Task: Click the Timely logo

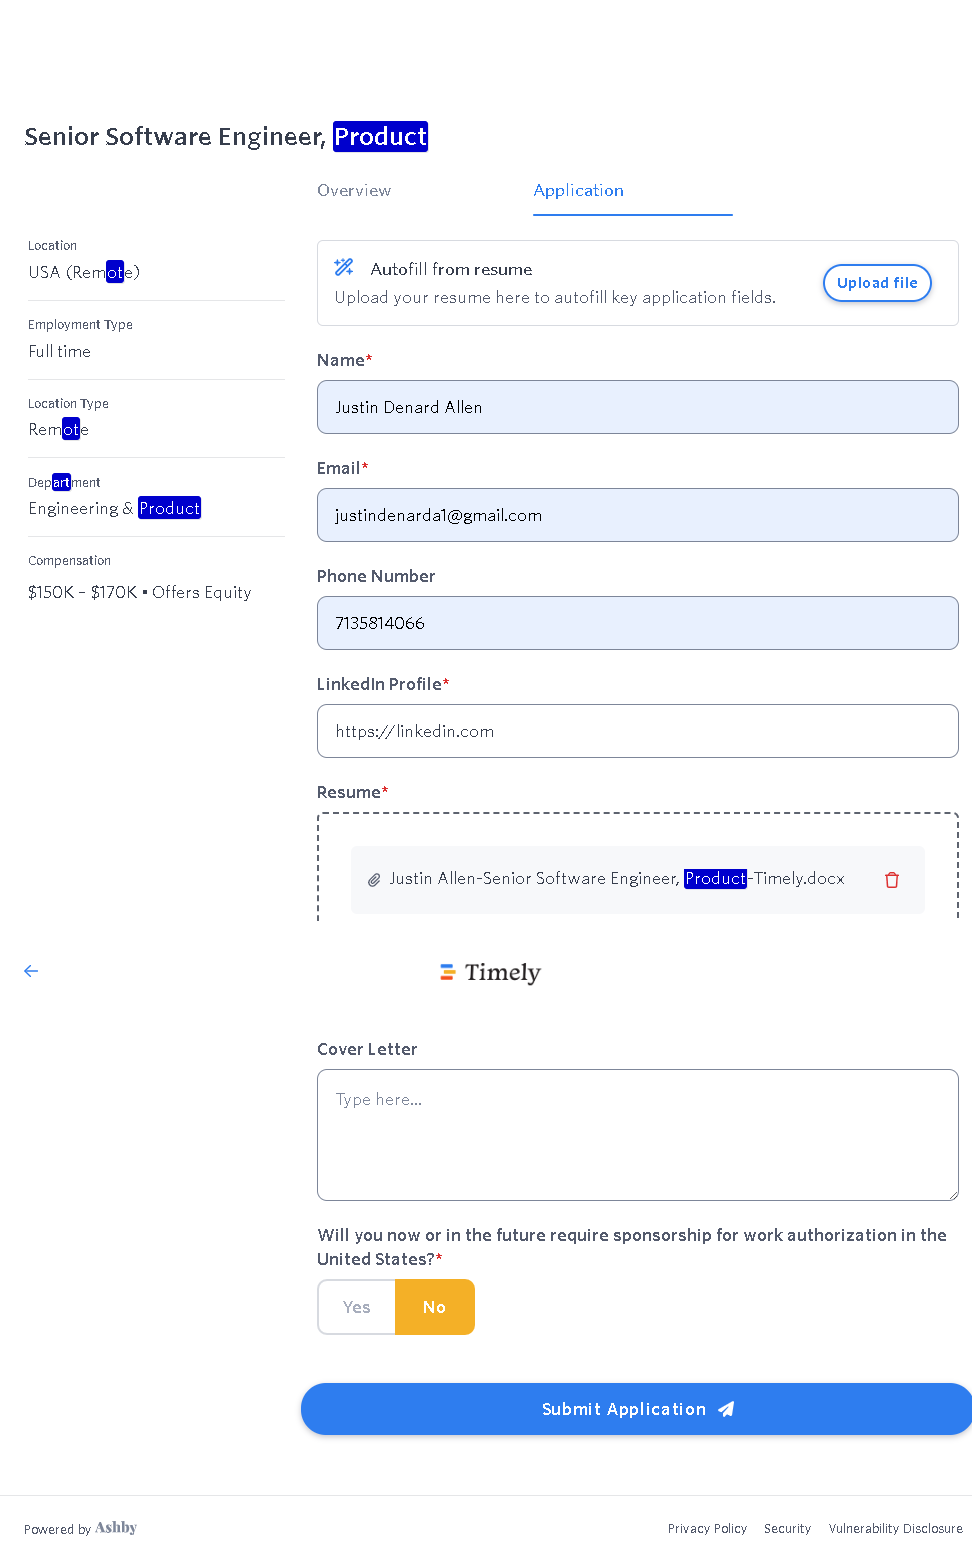Action: pyautogui.click(x=491, y=972)
